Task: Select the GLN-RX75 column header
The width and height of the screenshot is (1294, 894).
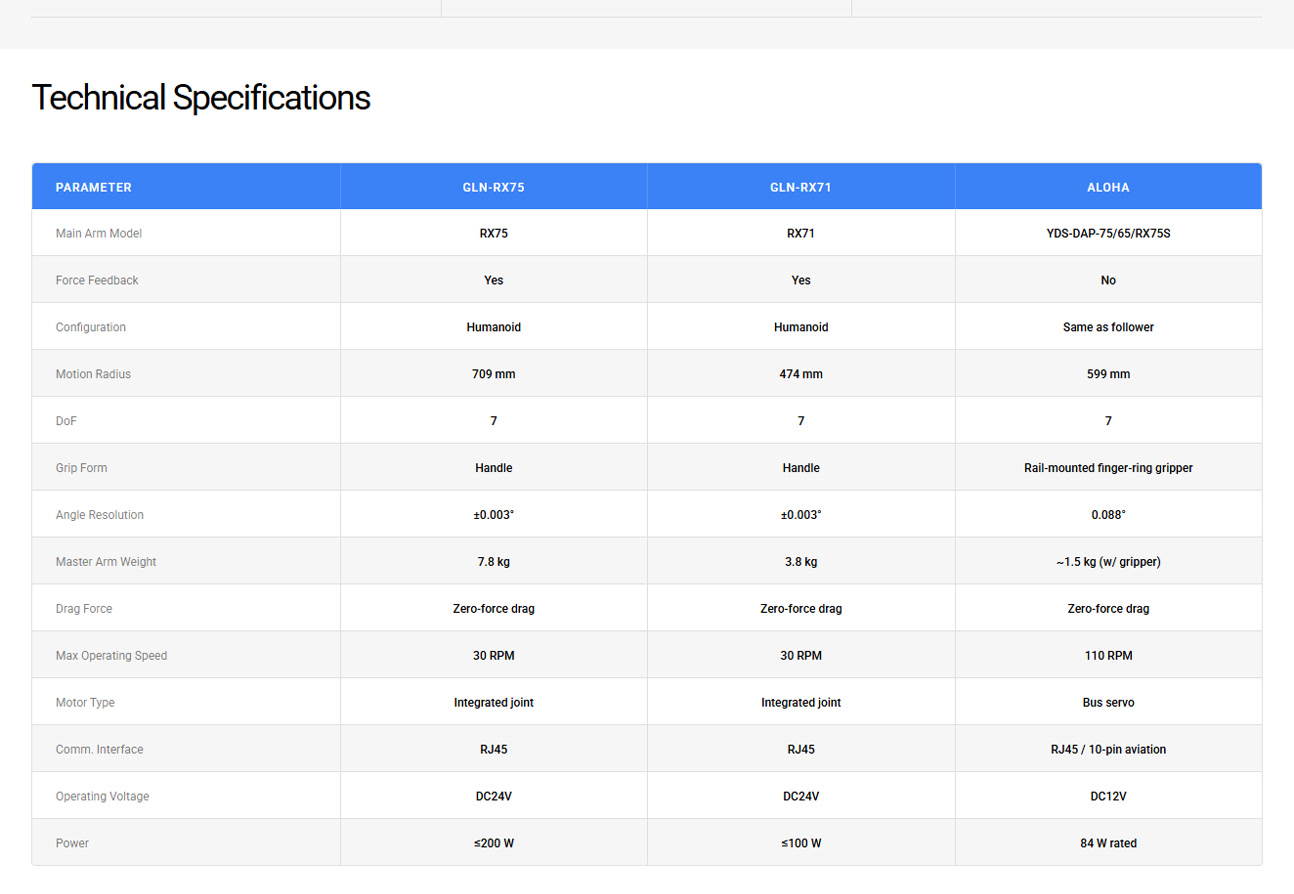Action: pos(494,187)
